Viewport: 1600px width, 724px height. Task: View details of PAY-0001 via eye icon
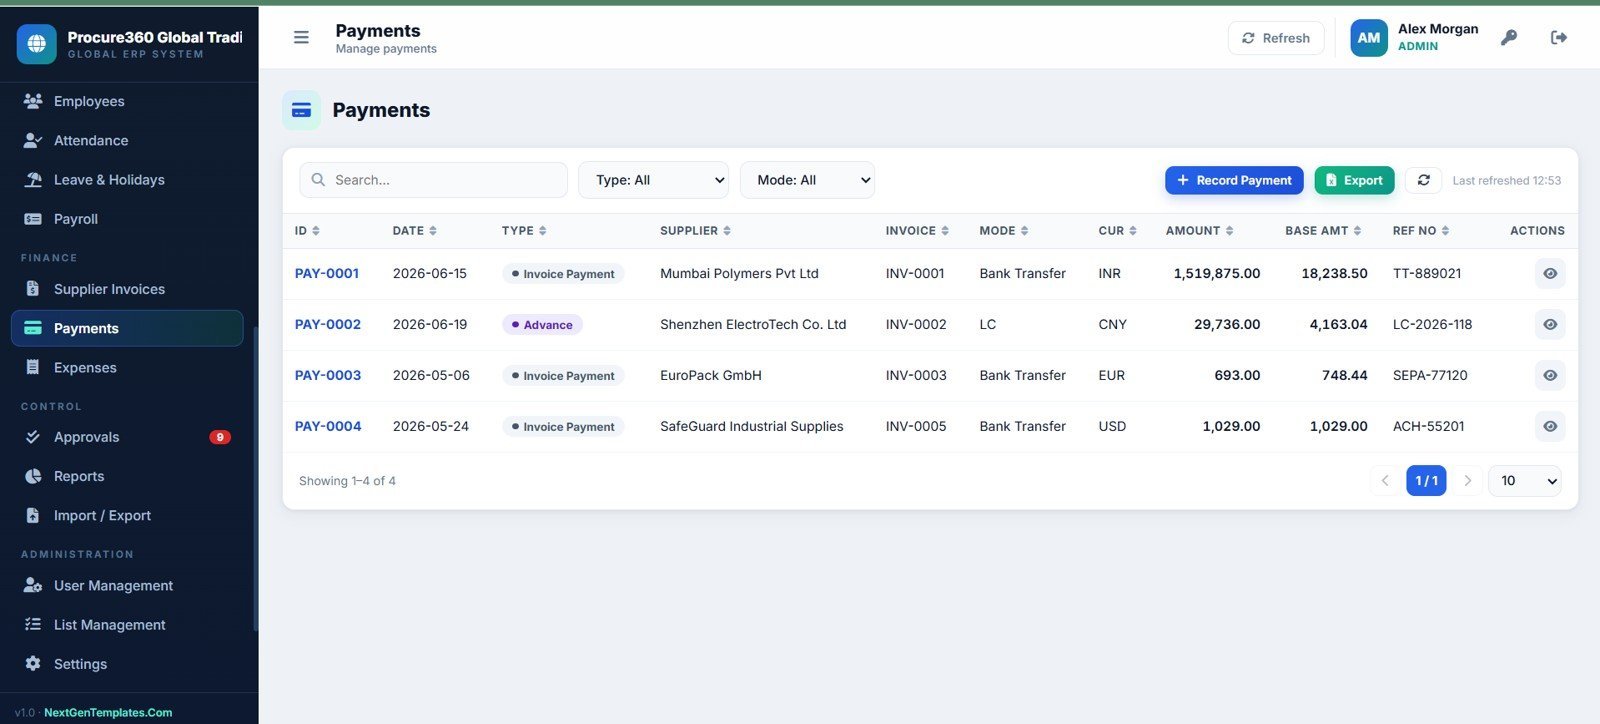point(1550,274)
